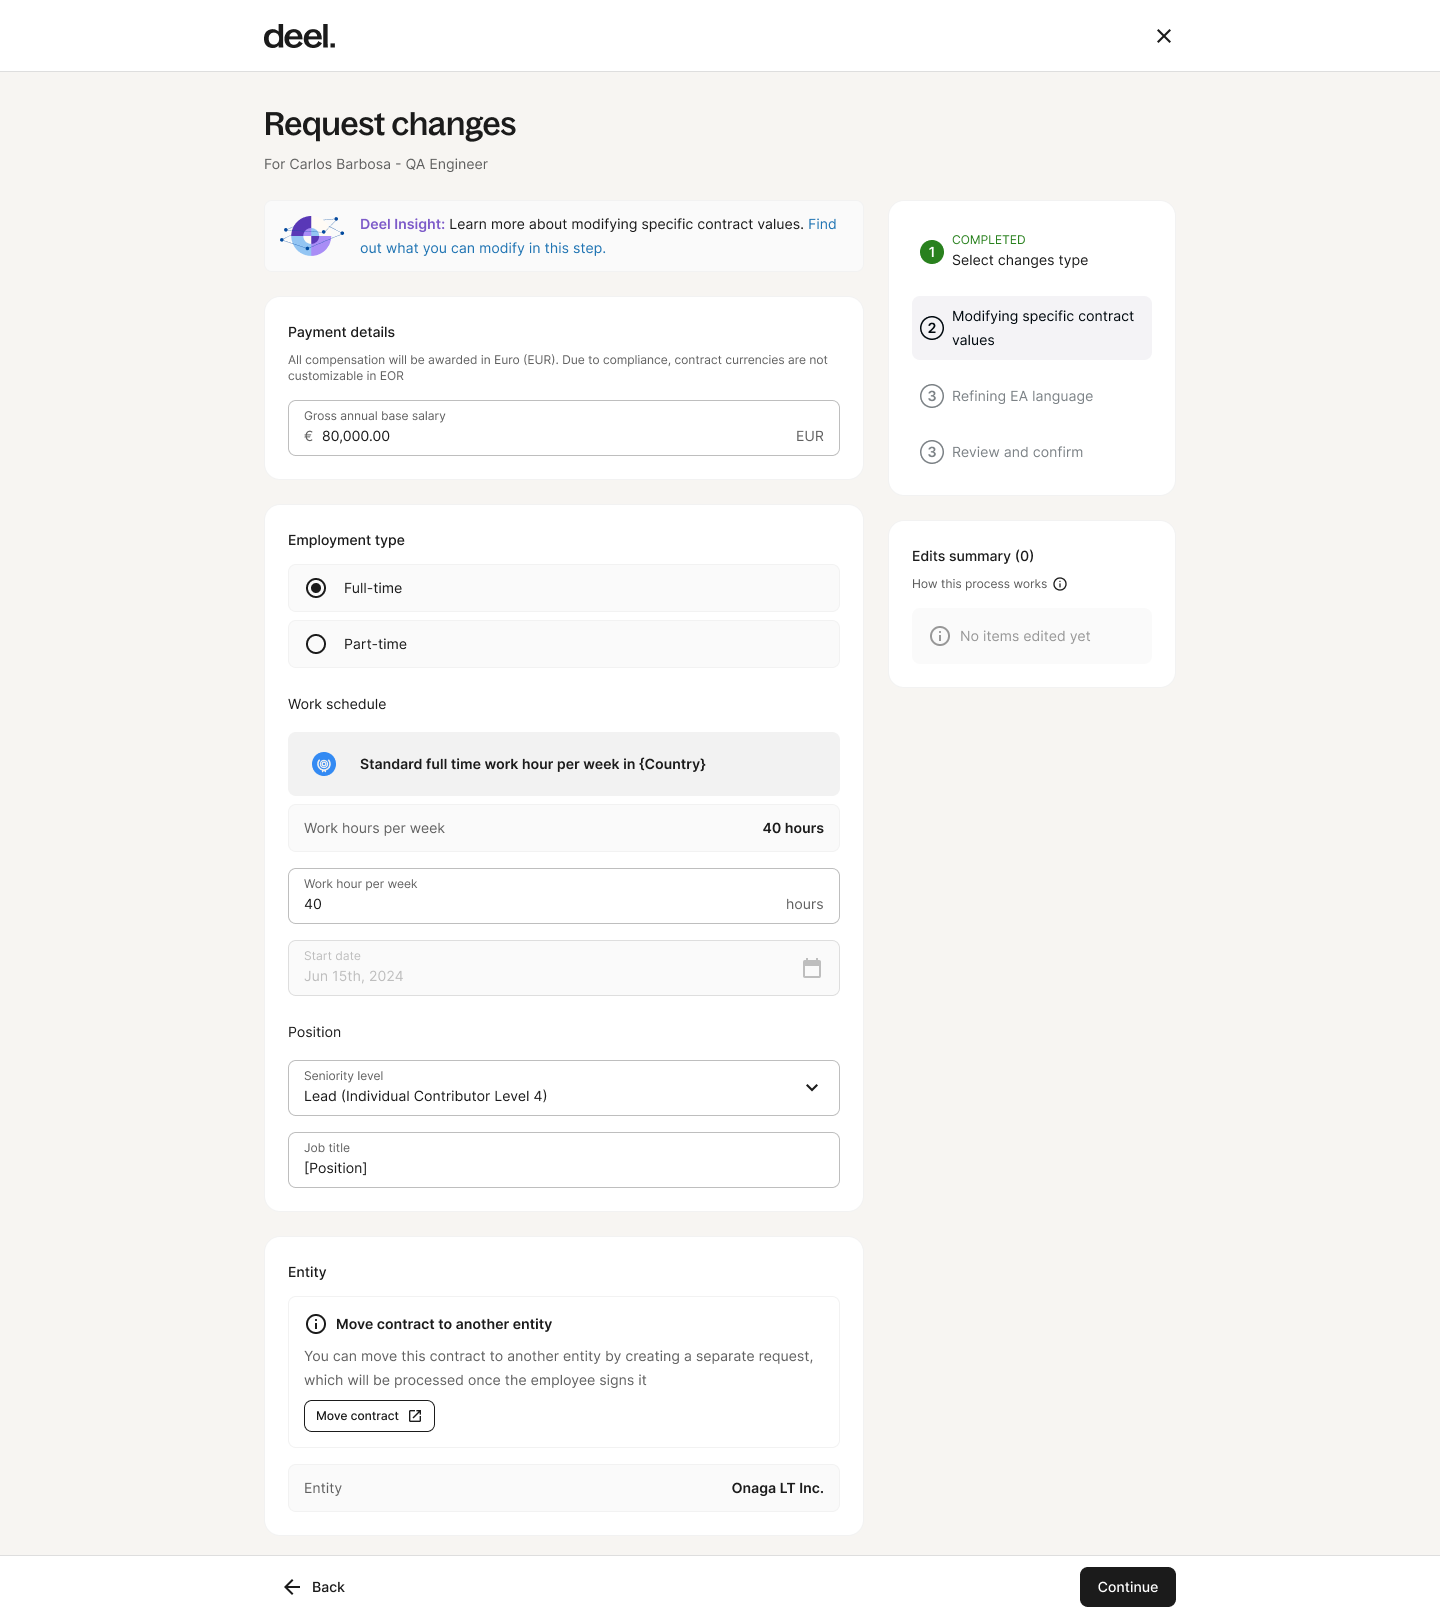Click the Deel Insight illustration icon
This screenshot has width=1440, height=1619.
click(312, 236)
